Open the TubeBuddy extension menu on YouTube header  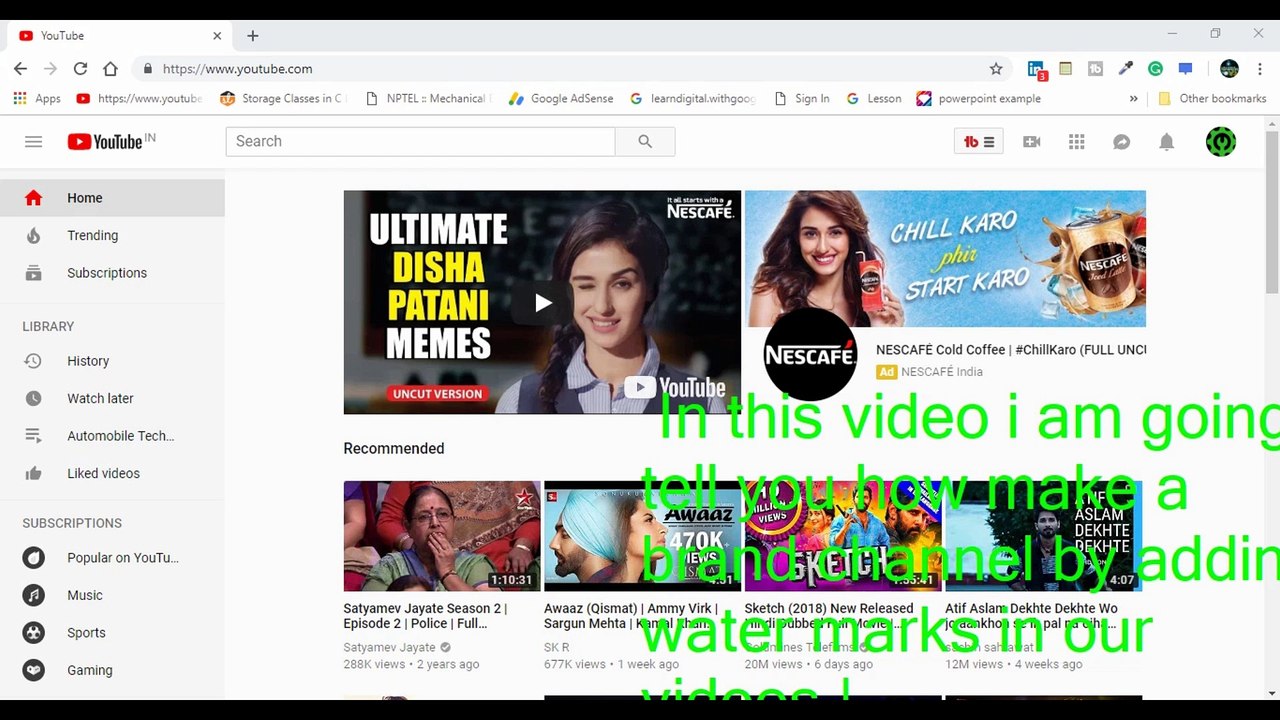pyautogui.click(x=979, y=142)
